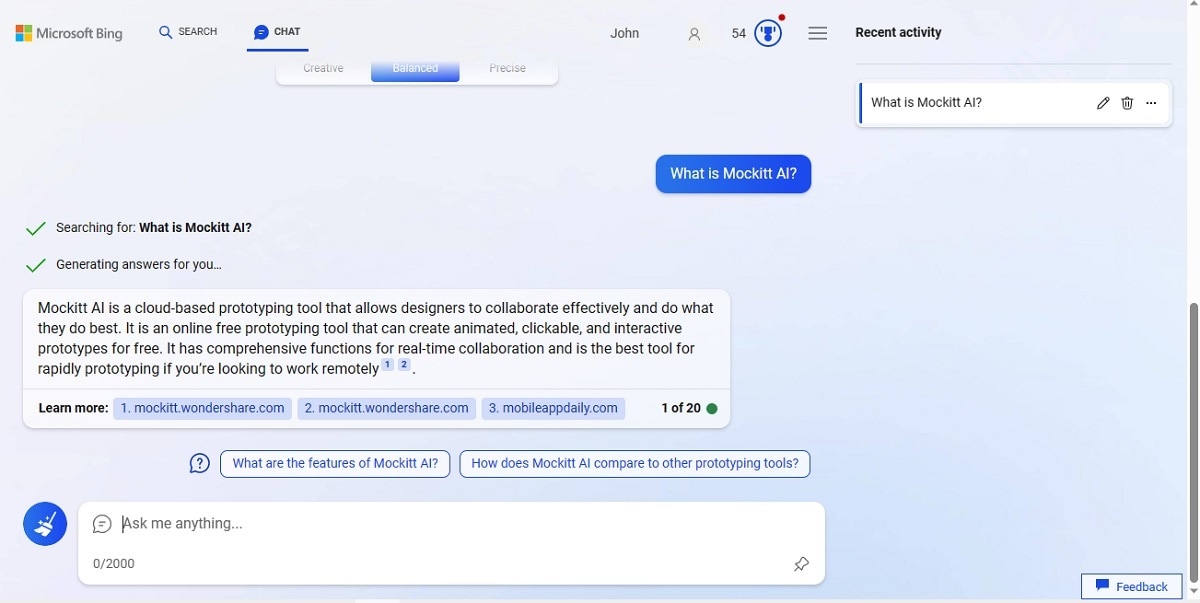Choose the Balanced conversation style

pos(415,69)
